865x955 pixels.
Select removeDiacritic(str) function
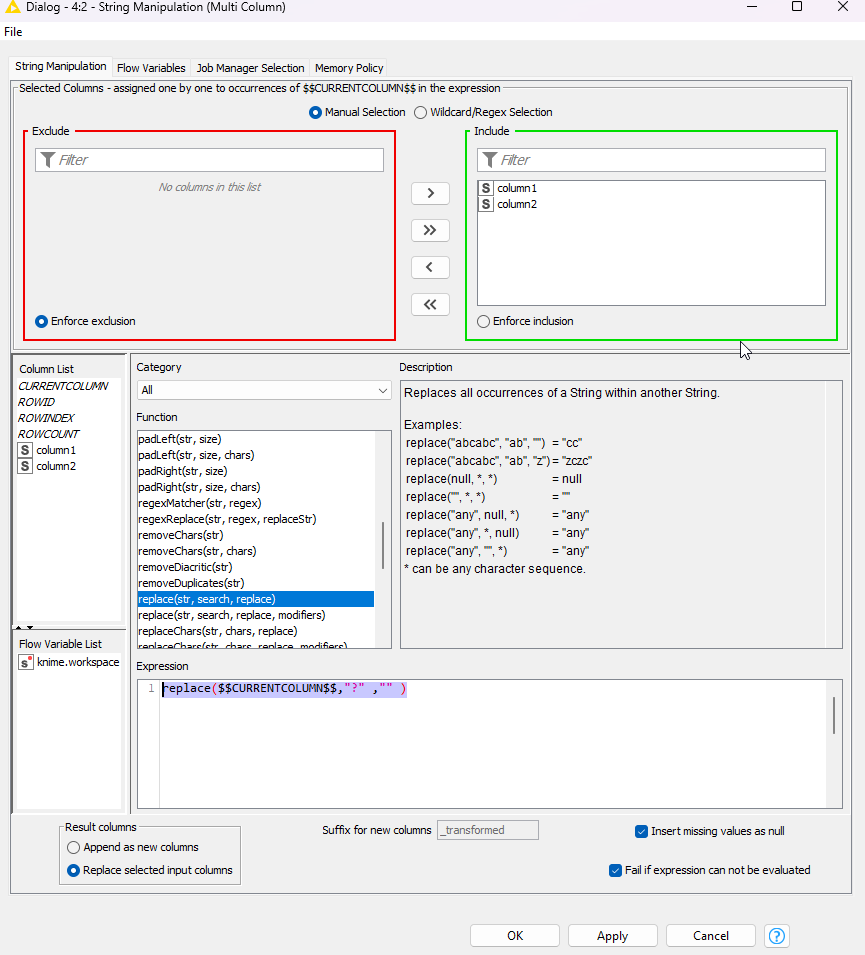click(x=185, y=567)
